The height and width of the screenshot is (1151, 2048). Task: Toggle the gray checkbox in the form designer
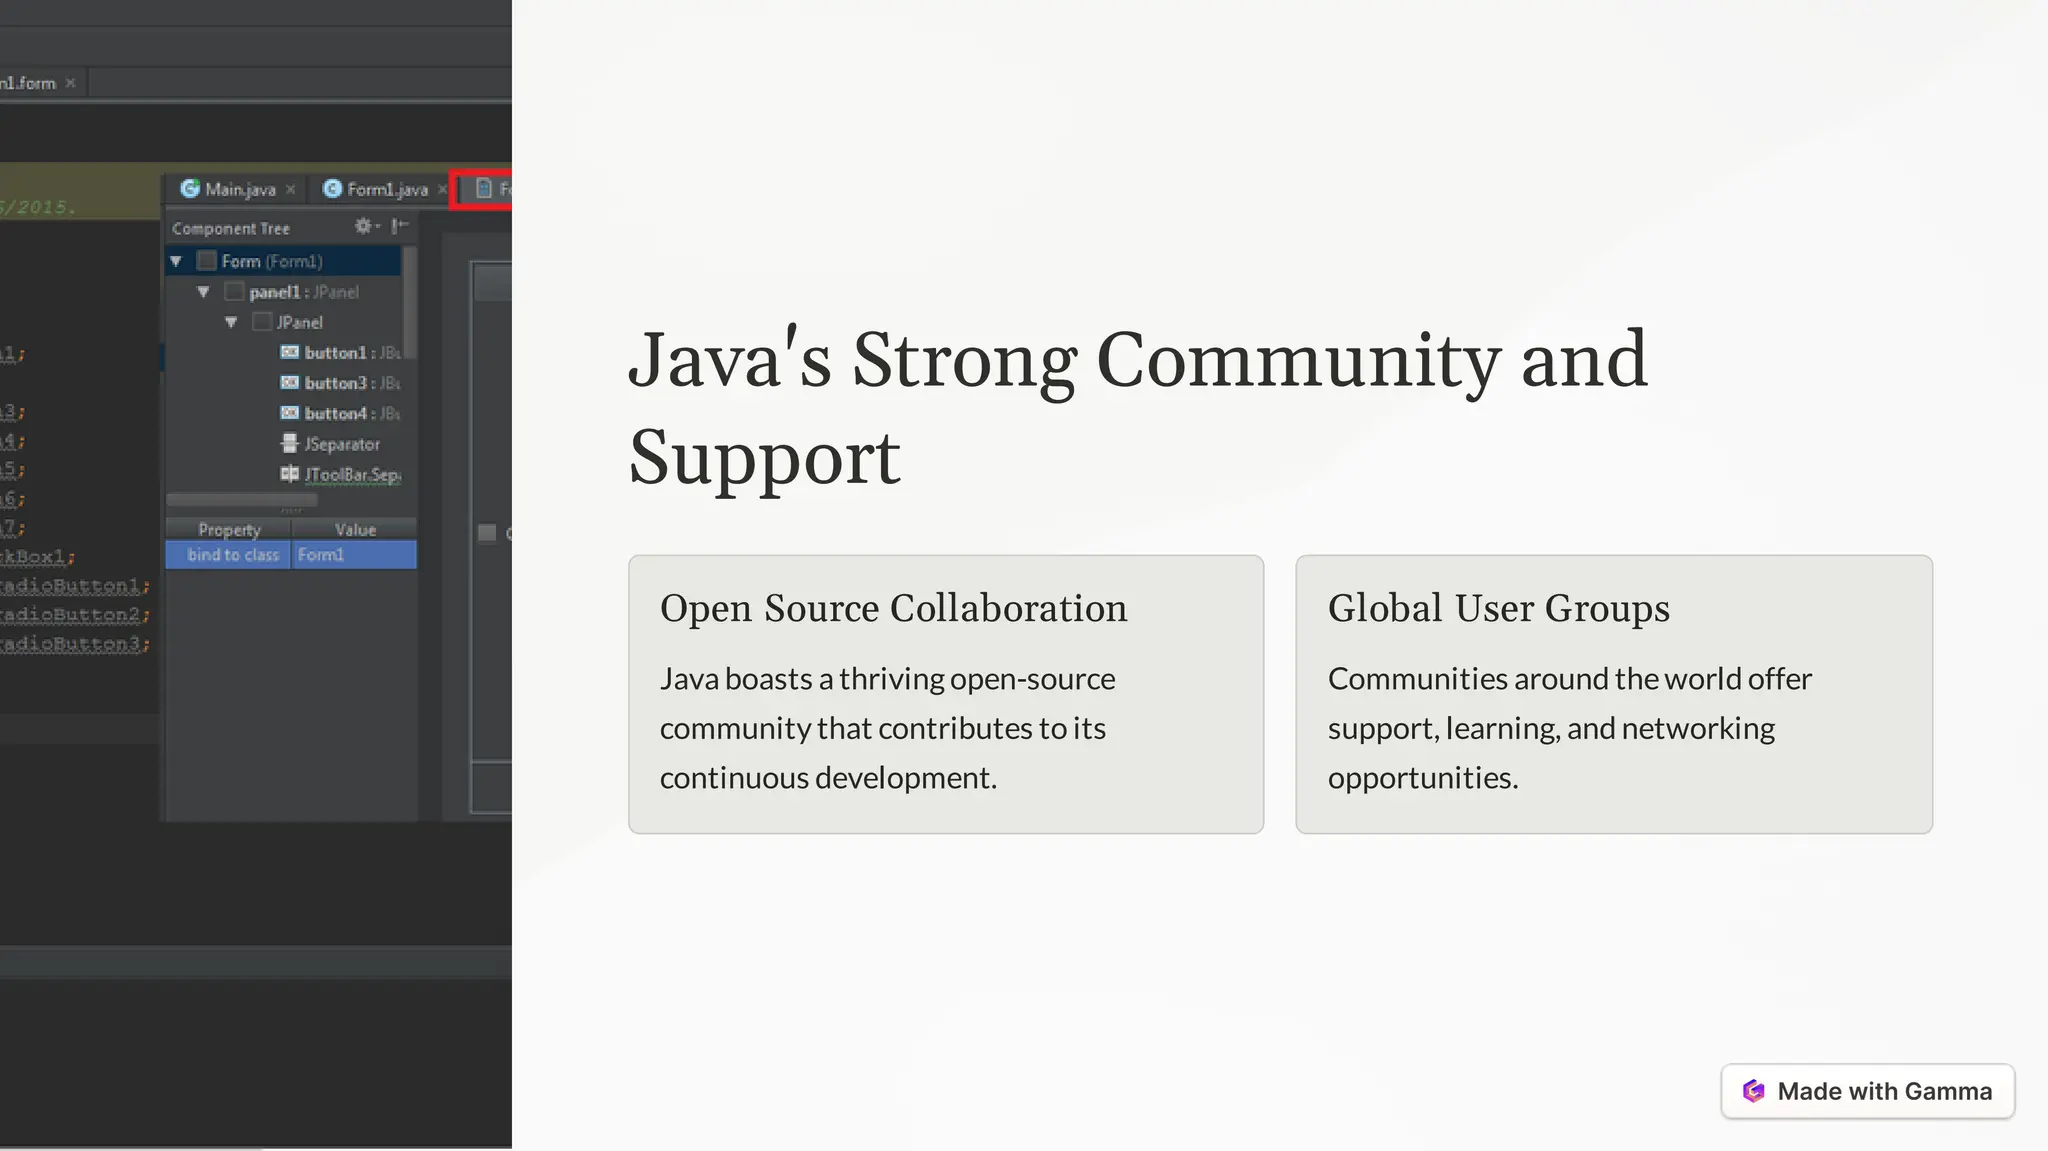pyautogui.click(x=487, y=533)
